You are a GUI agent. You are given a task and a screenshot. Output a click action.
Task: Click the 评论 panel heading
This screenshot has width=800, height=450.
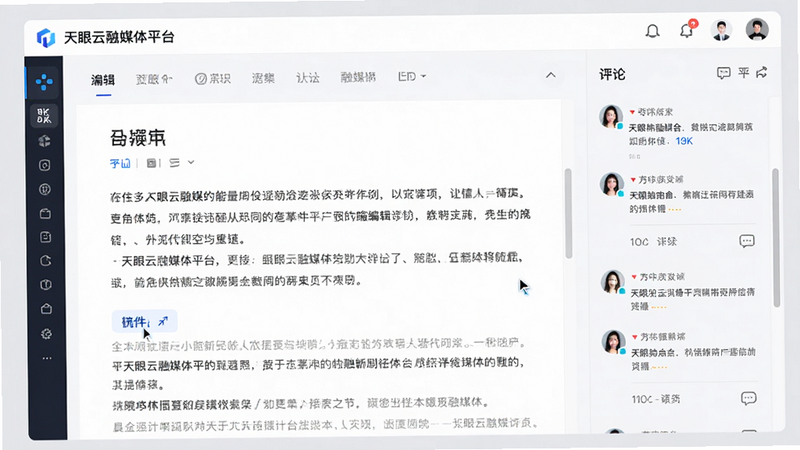pyautogui.click(x=612, y=74)
